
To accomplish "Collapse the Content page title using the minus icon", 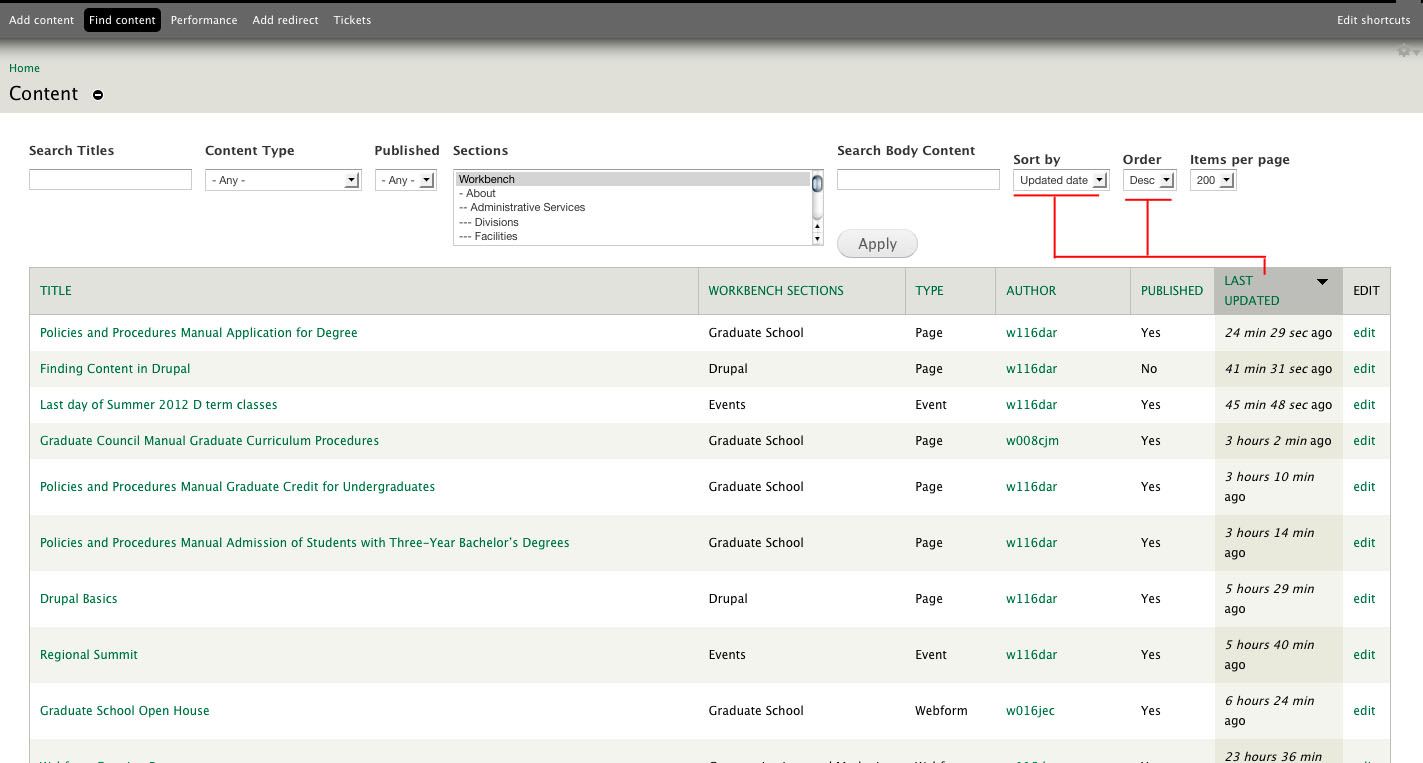I will click(97, 95).
